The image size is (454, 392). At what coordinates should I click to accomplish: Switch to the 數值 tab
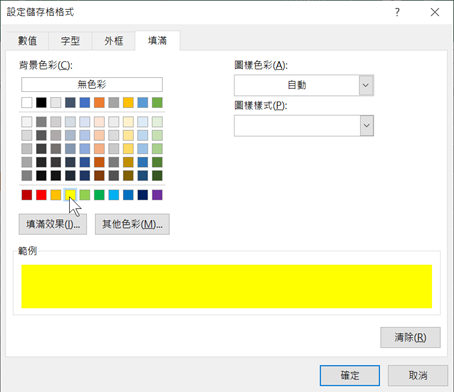tap(27, 41)
